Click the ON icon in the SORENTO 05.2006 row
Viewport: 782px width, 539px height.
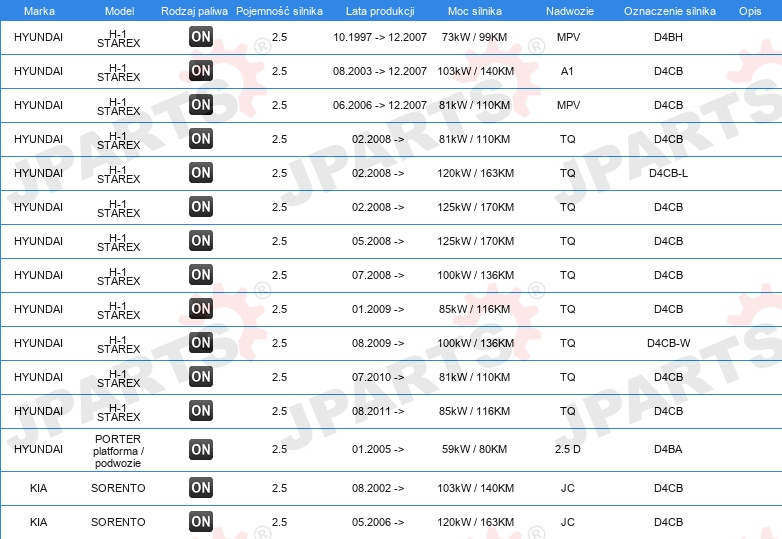coord(201,522)
